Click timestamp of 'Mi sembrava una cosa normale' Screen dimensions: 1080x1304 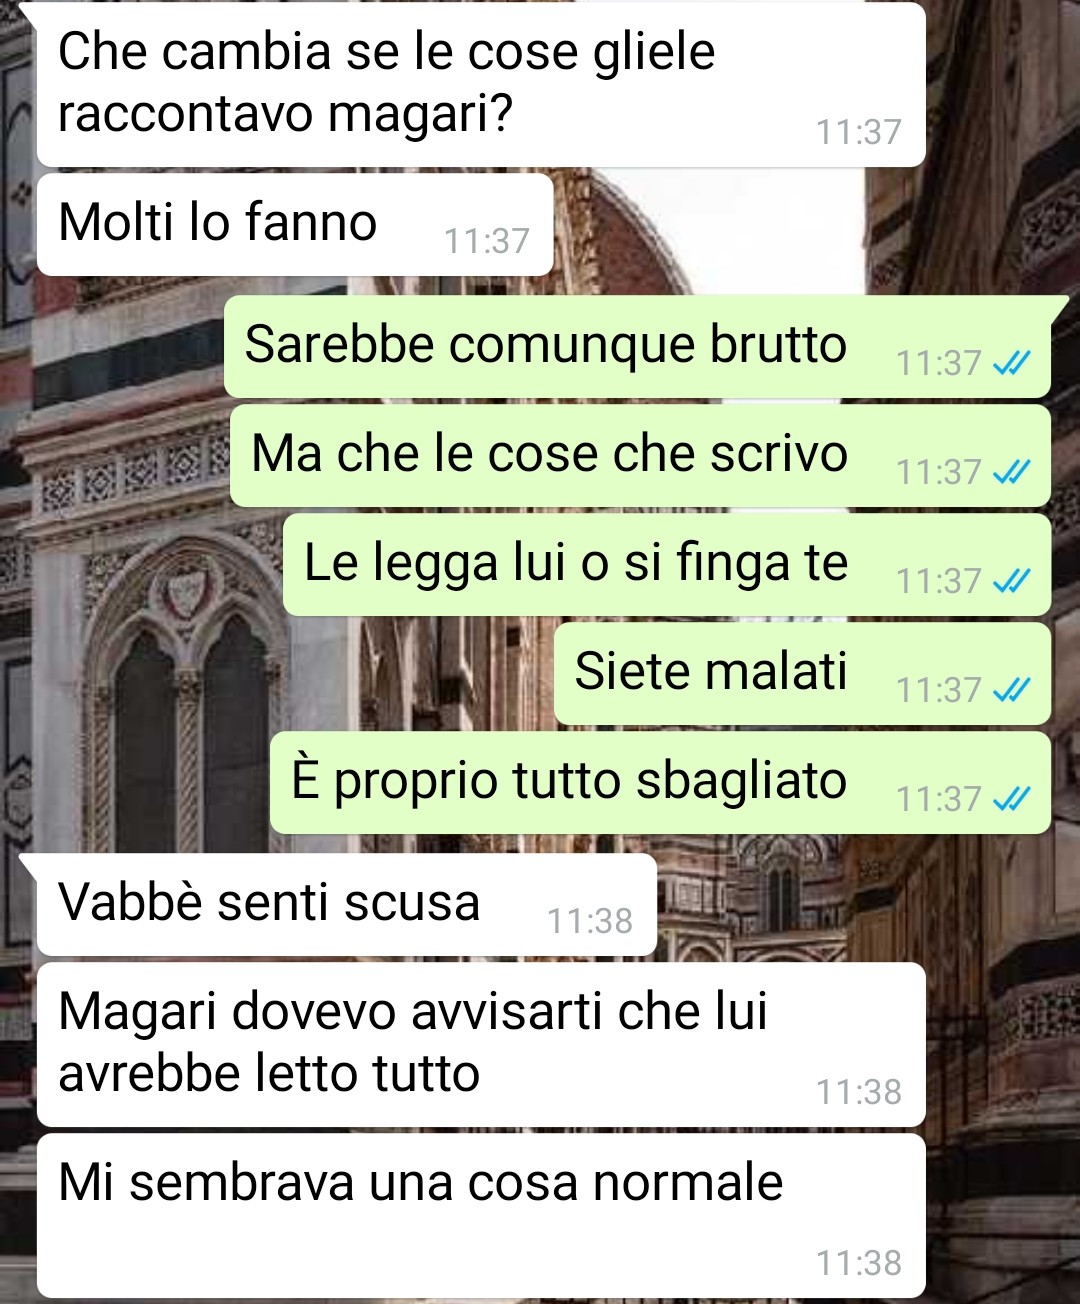(859, 1263)
